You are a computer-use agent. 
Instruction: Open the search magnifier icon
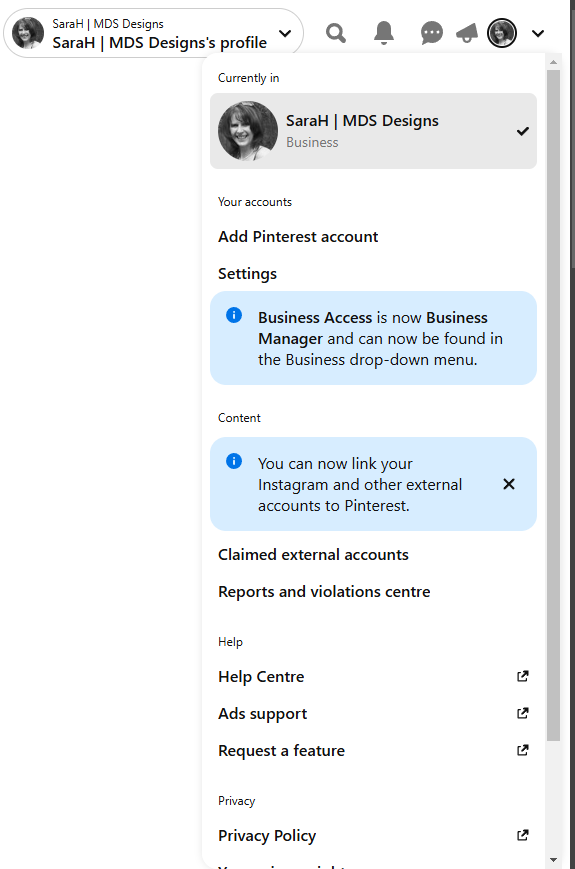[x=336, y=33]
